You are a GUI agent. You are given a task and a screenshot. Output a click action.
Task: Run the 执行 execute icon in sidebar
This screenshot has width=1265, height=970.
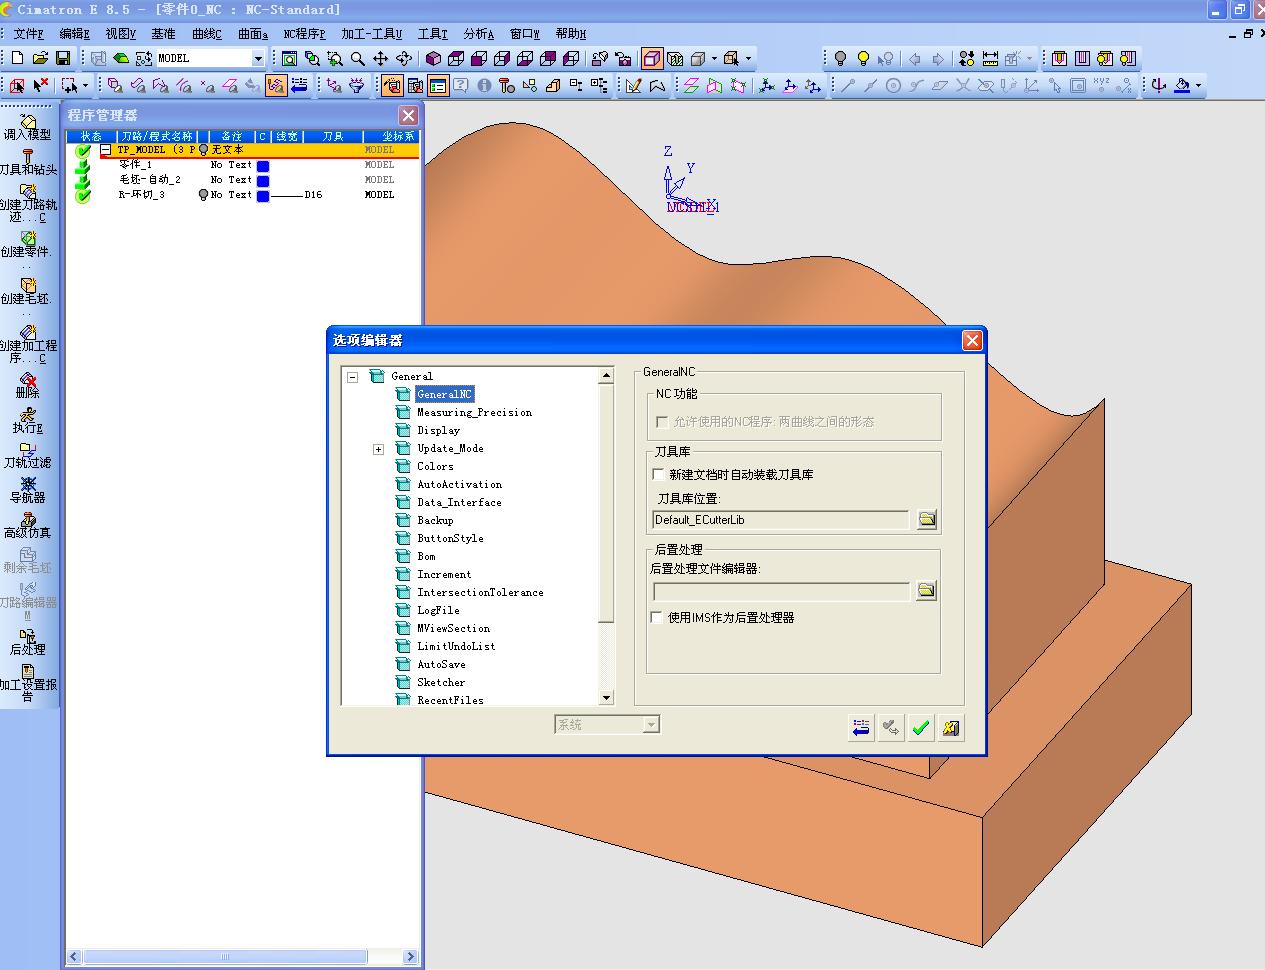point(27,420)
